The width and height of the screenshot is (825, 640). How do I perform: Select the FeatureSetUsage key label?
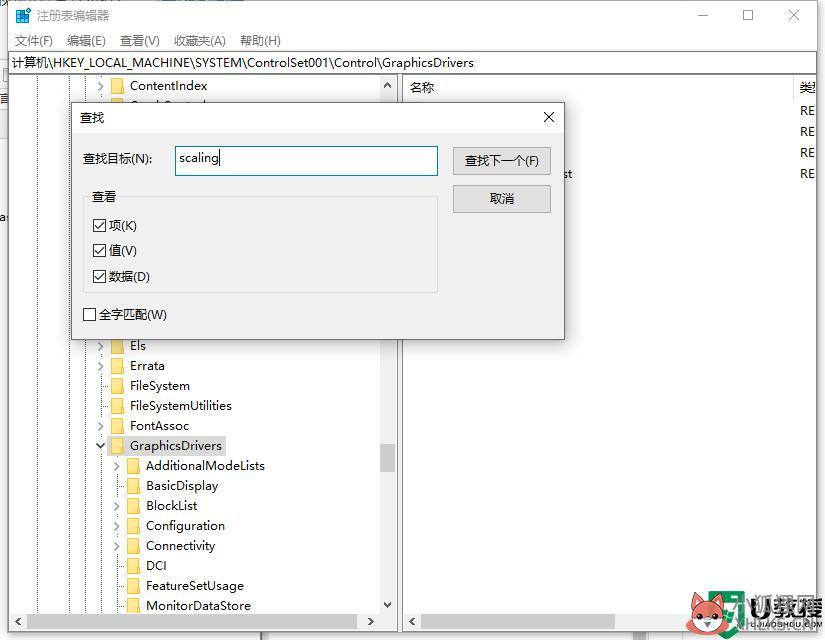pyautogui.click(x=195, y=586)
